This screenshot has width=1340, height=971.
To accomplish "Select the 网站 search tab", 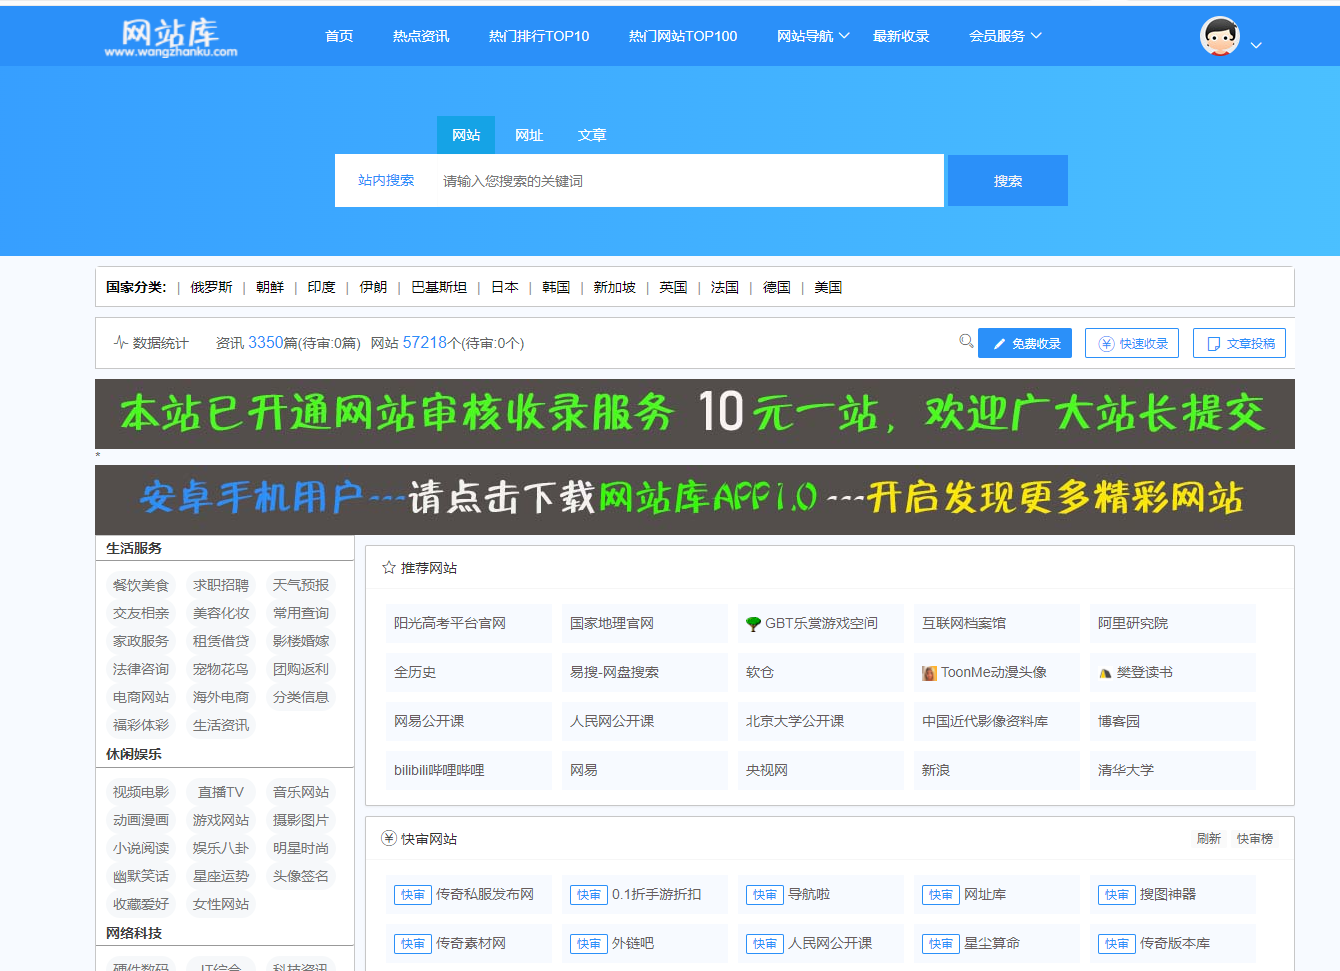I will (x=466, y=135).
